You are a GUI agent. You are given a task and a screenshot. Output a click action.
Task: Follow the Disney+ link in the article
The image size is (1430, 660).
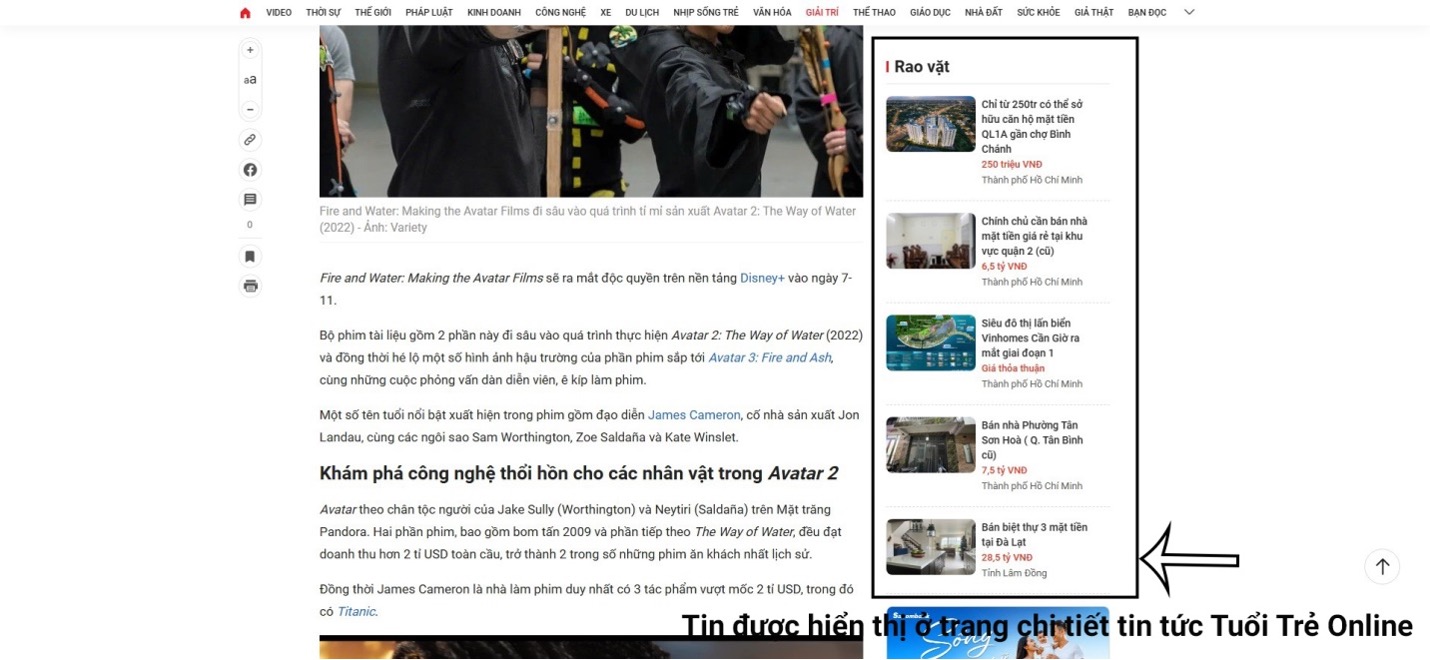(x=762, y=278)
